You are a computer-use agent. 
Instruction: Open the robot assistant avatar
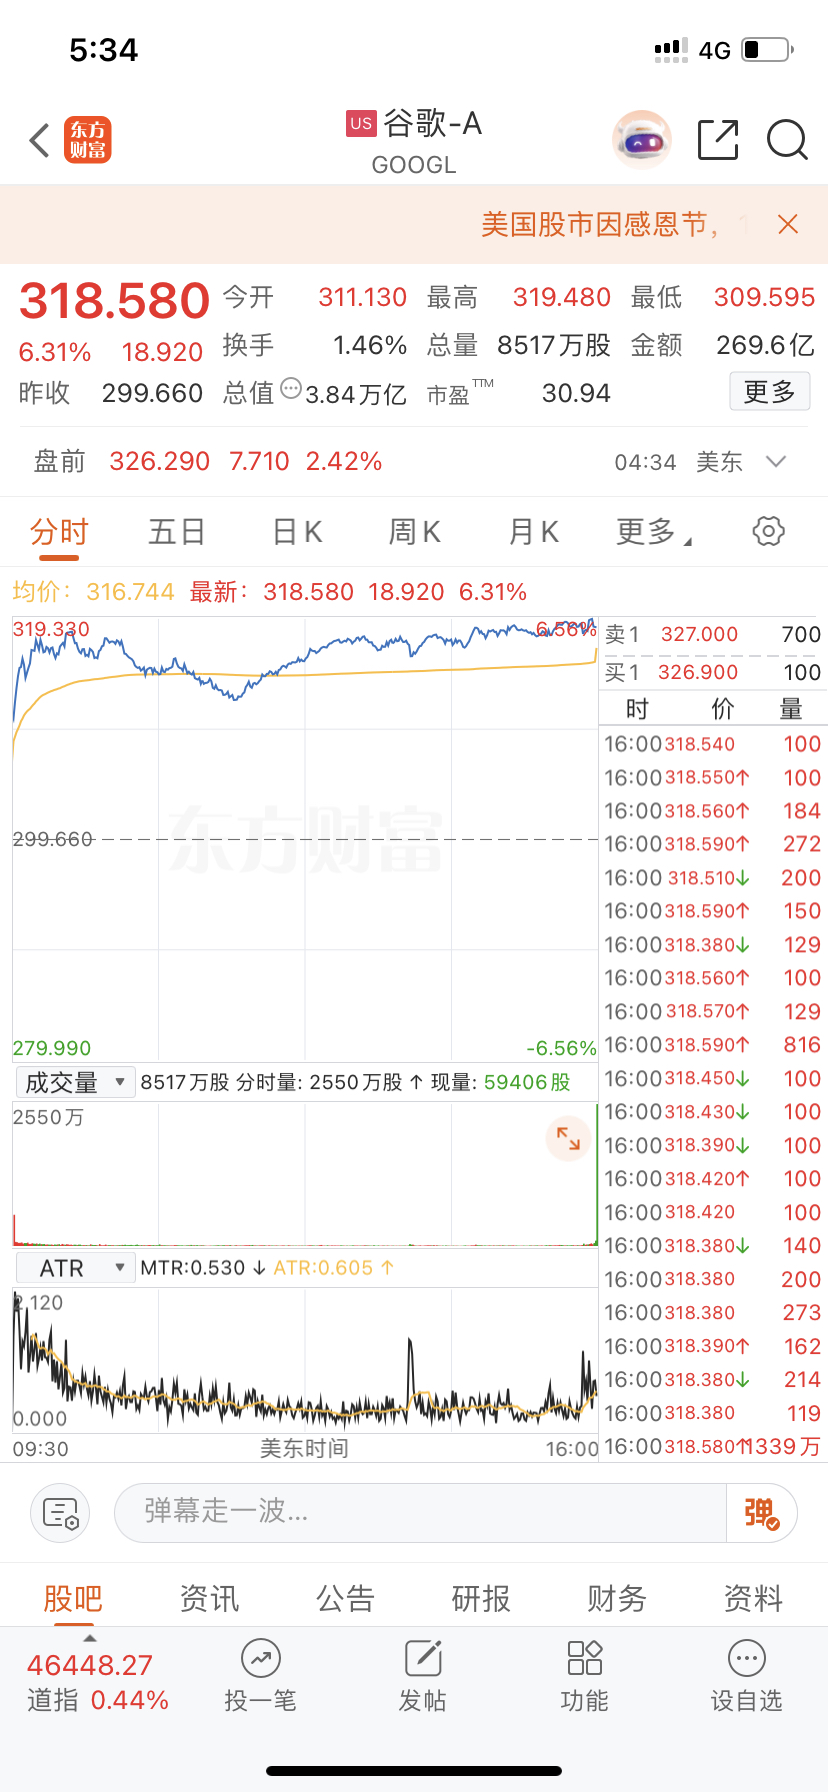coord(641,140)
